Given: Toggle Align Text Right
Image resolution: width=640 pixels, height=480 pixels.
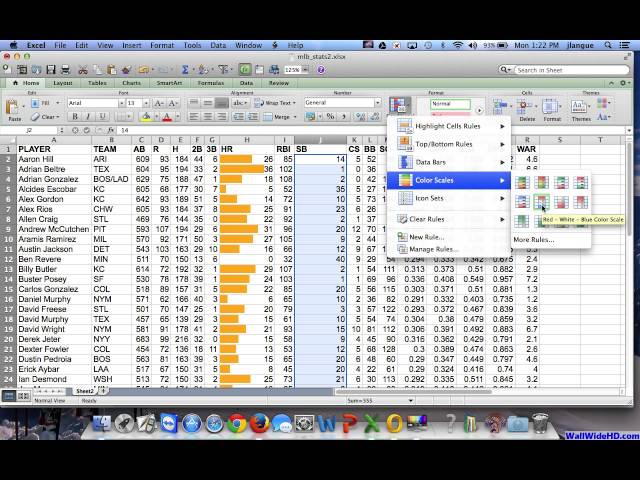Looking at the screenshot, I should tap(222, 117).
